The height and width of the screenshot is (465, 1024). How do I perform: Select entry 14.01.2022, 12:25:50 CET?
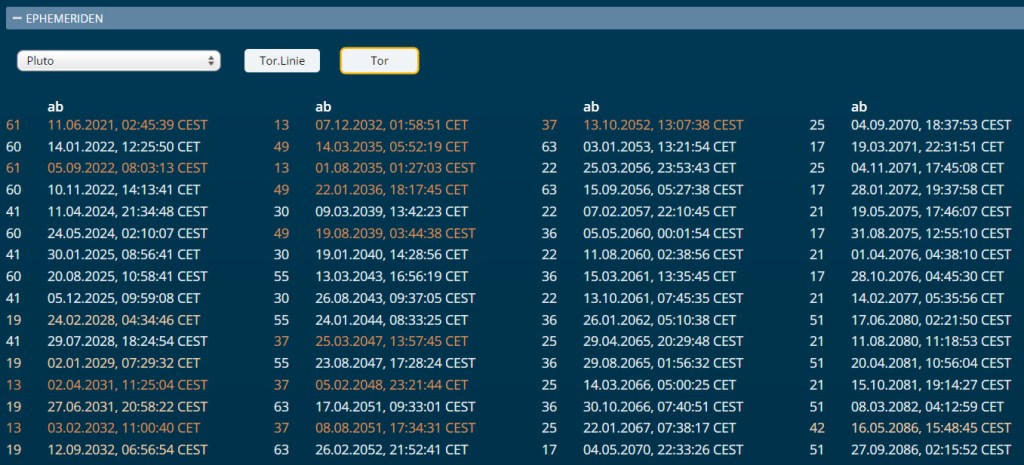(x=122, y=146)
